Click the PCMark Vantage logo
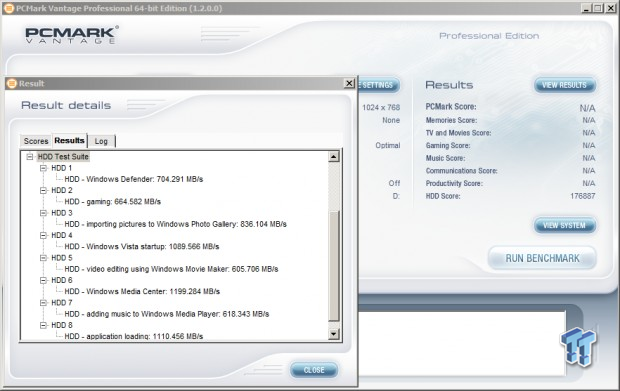 click(71, 35)
